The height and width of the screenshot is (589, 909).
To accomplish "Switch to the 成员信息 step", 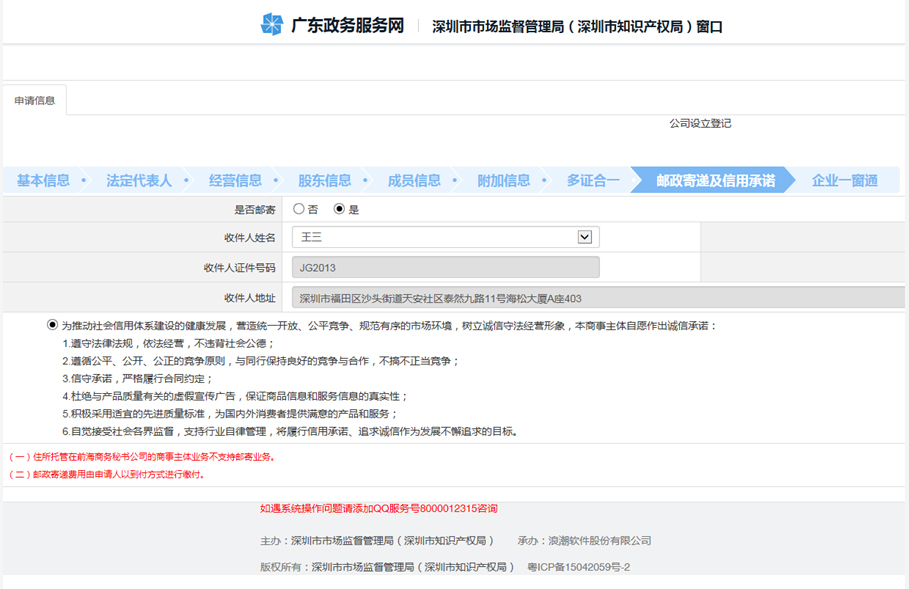I will [x=414, y=181].
